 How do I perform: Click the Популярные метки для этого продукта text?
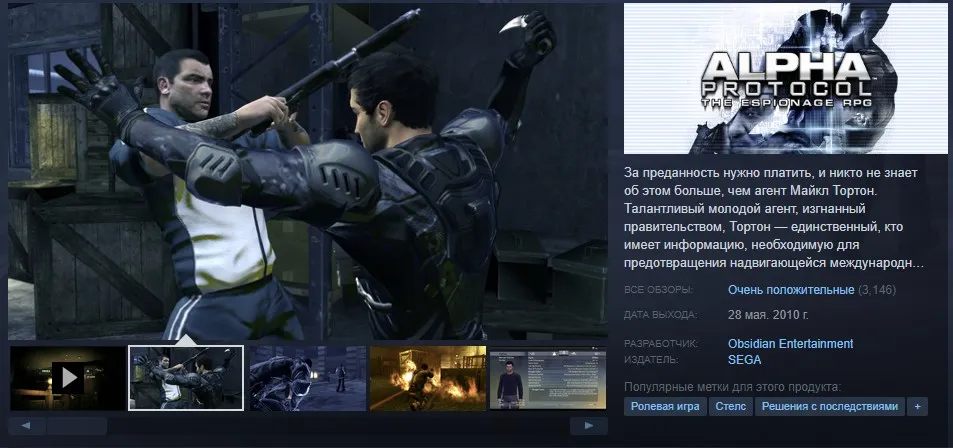click(732, 387)
